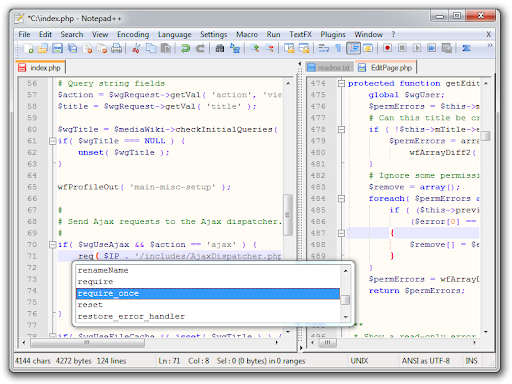Toggle Show All Characters pilcrow icon
Viewport: 512px width, 384px height.
[338, 49]
